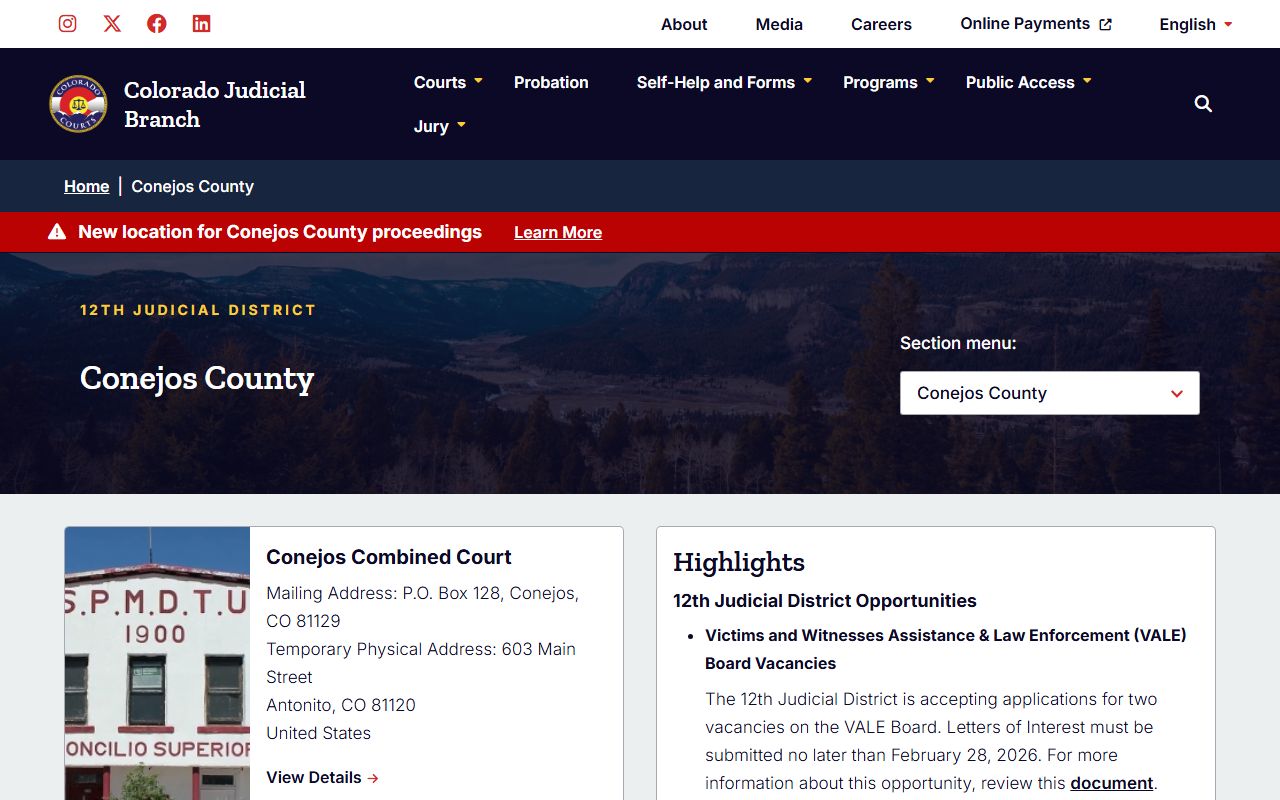Open Self-Help and Forms navigation item
This screenshot has height=800, width=1280.
click(x=716, y=82)
